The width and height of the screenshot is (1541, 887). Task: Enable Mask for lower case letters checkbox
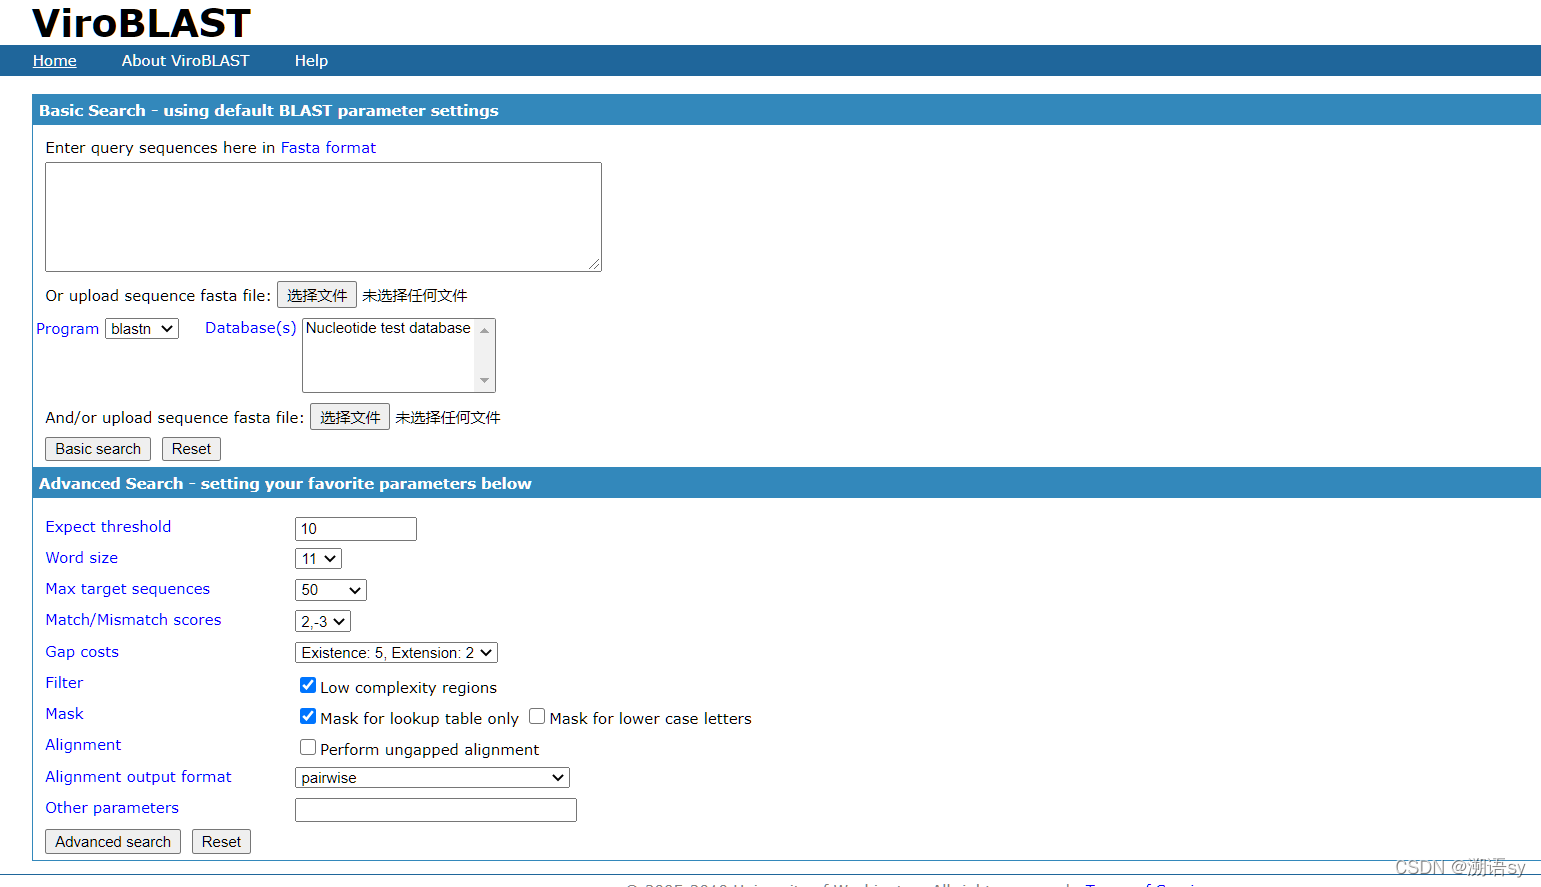coord(537,716)
